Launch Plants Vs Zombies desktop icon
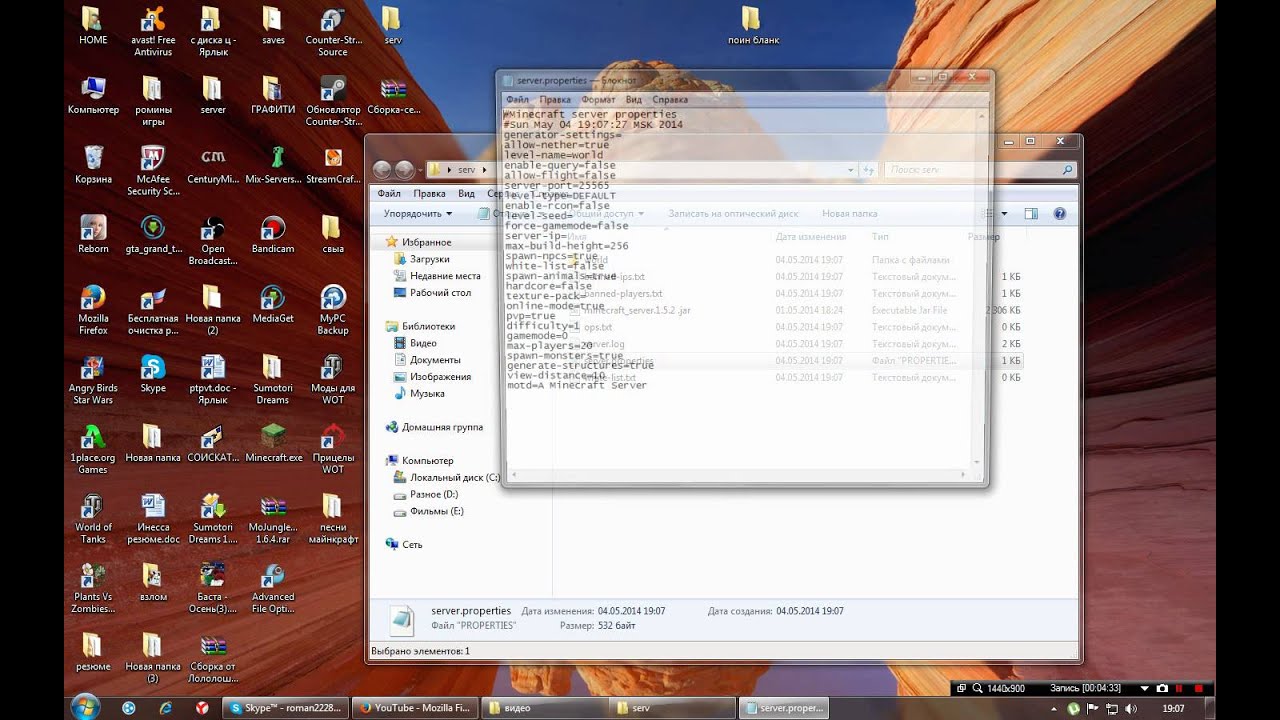 point(93,588)
